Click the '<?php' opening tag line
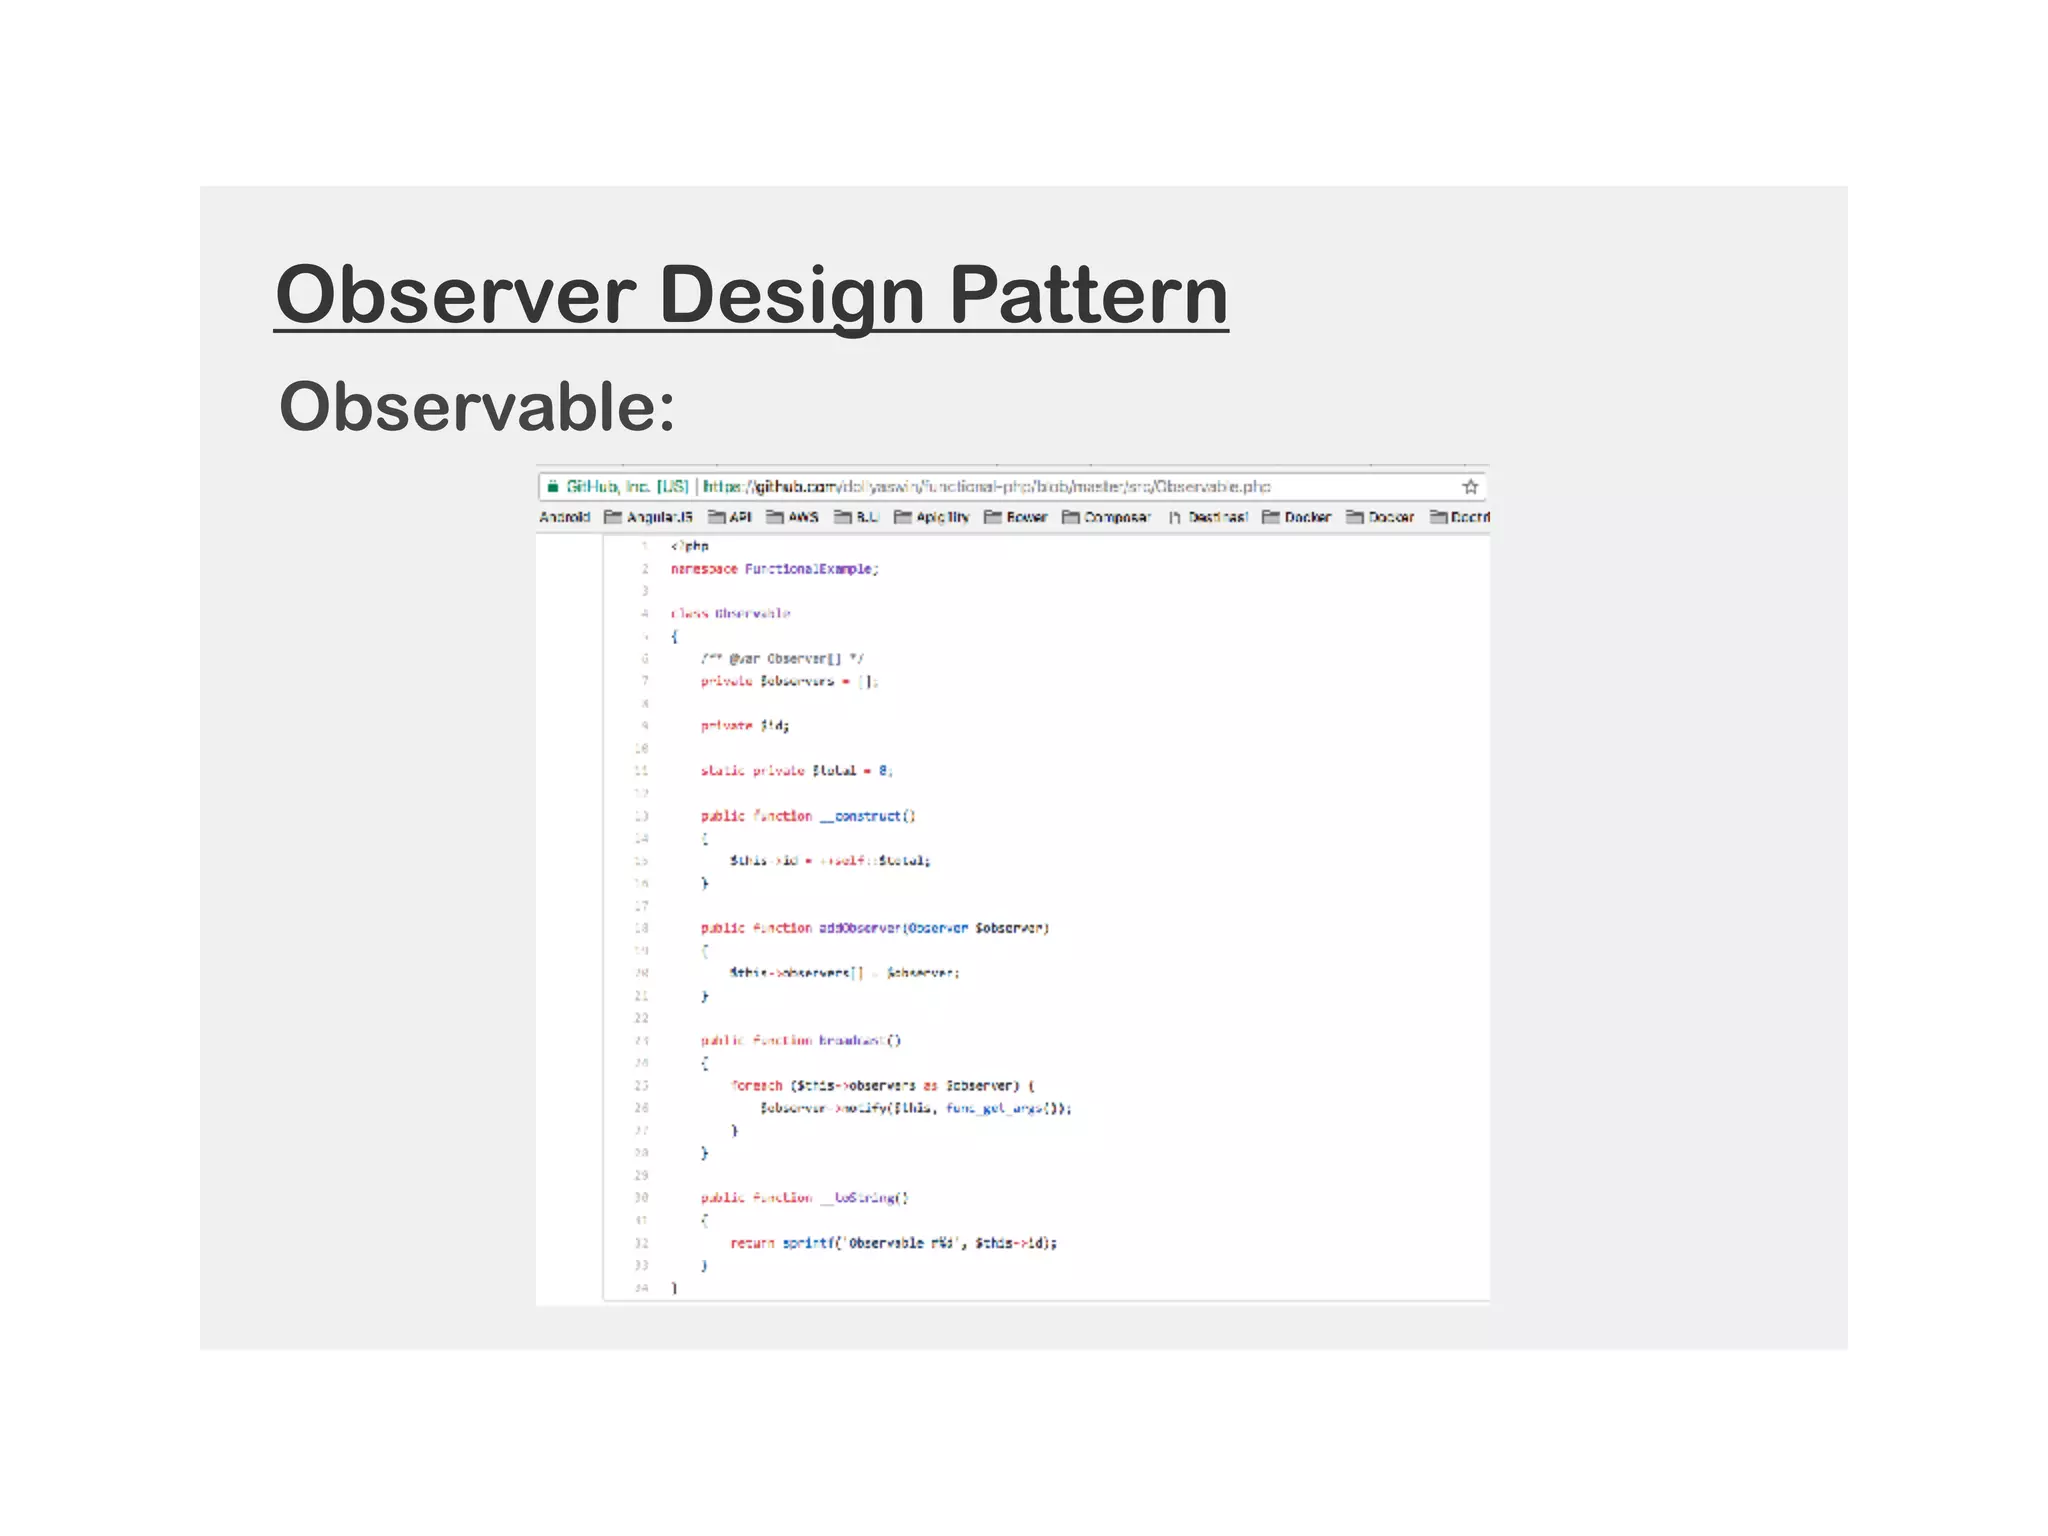Image resolution: width=2048 pixels, height=1536 pixels. (689, 546)
